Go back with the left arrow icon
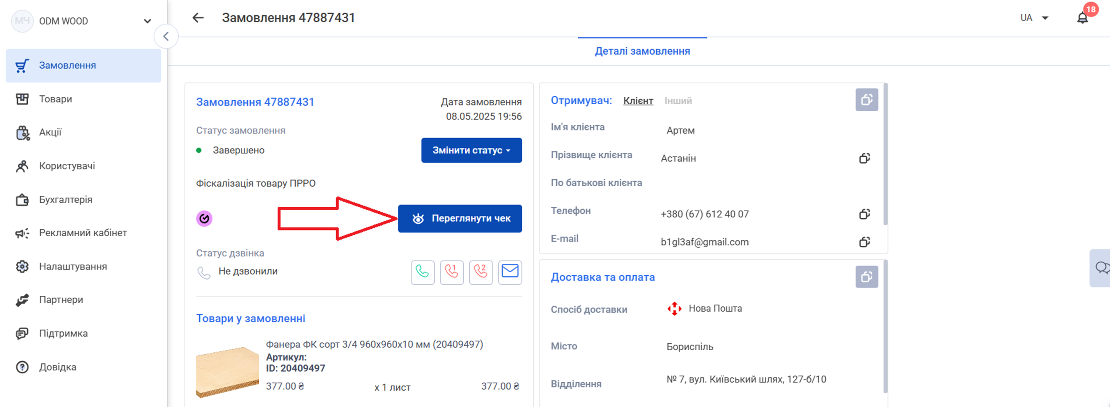The width and height of the screenshot is (1110, 407). (198, 18)
